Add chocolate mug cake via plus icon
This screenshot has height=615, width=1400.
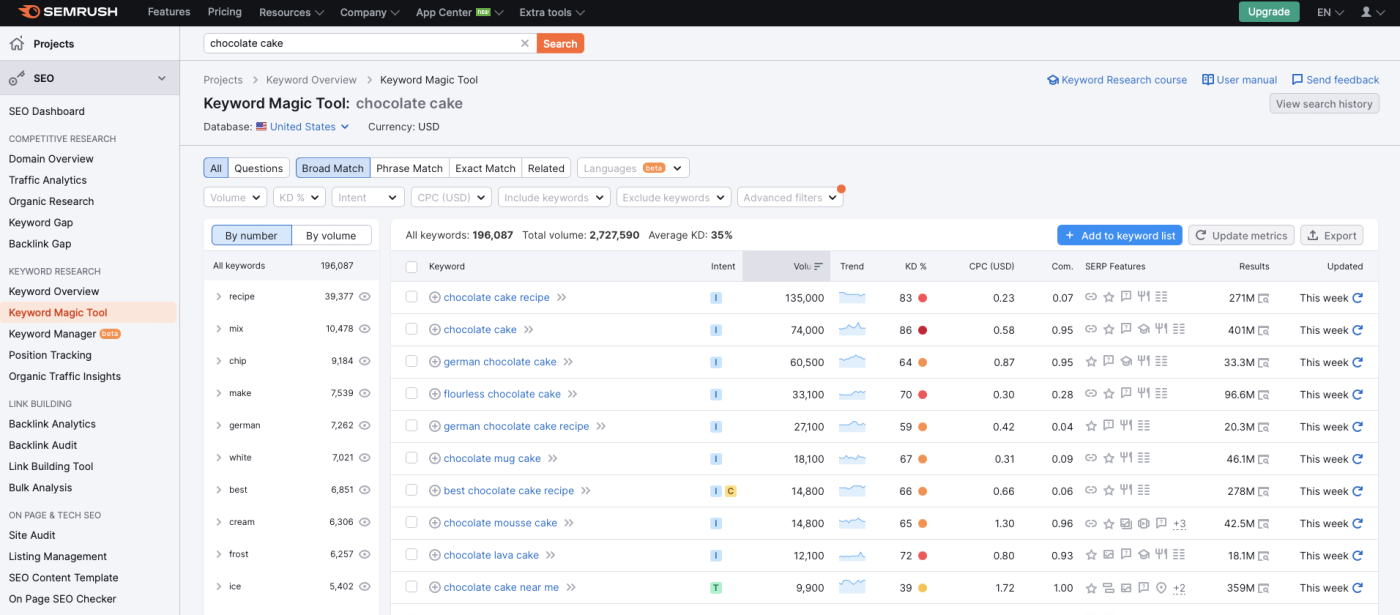tap(435, 459)
